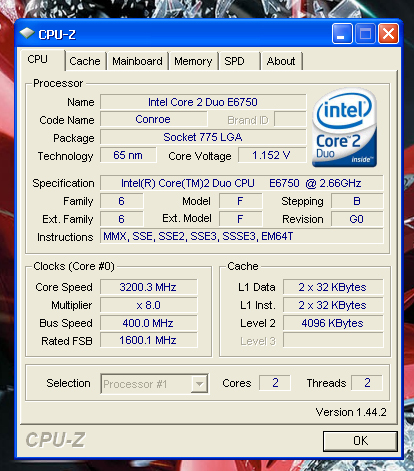Click the Core Speed value '3200.3 MHz'
The height and width of the screenshot is (471, 414).
point(149,287)
